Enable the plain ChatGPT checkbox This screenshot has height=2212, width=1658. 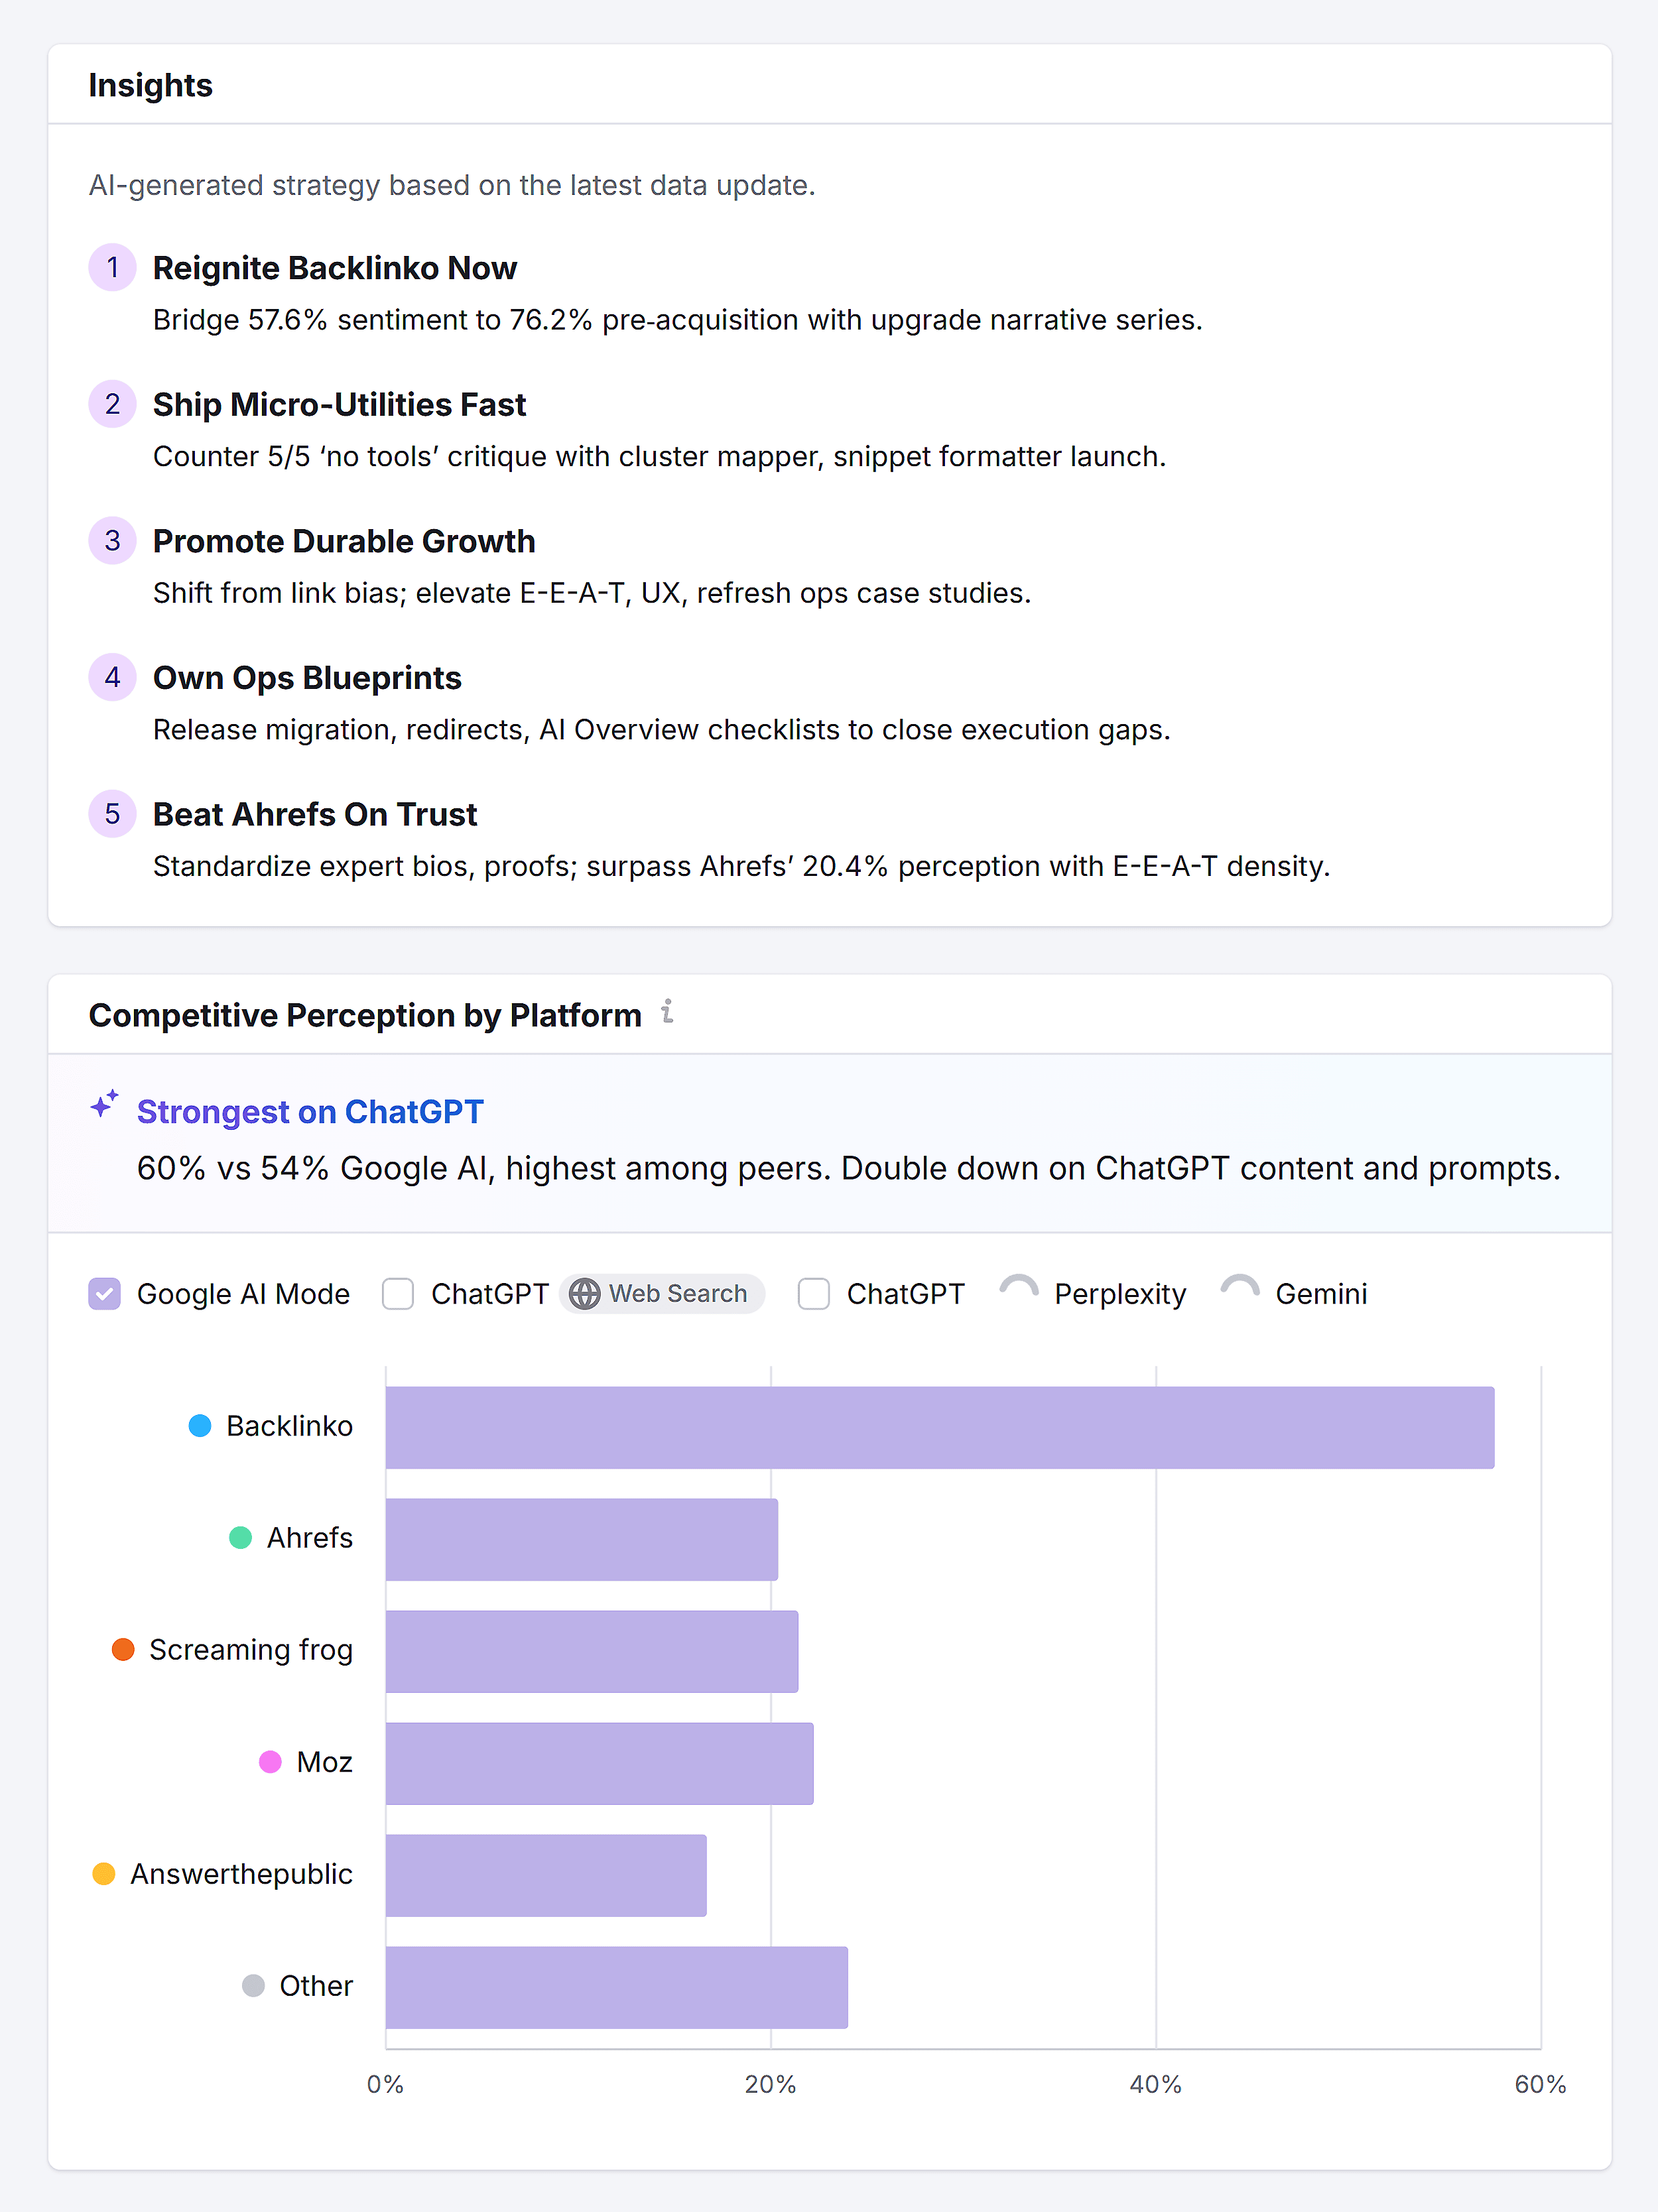813,1293
